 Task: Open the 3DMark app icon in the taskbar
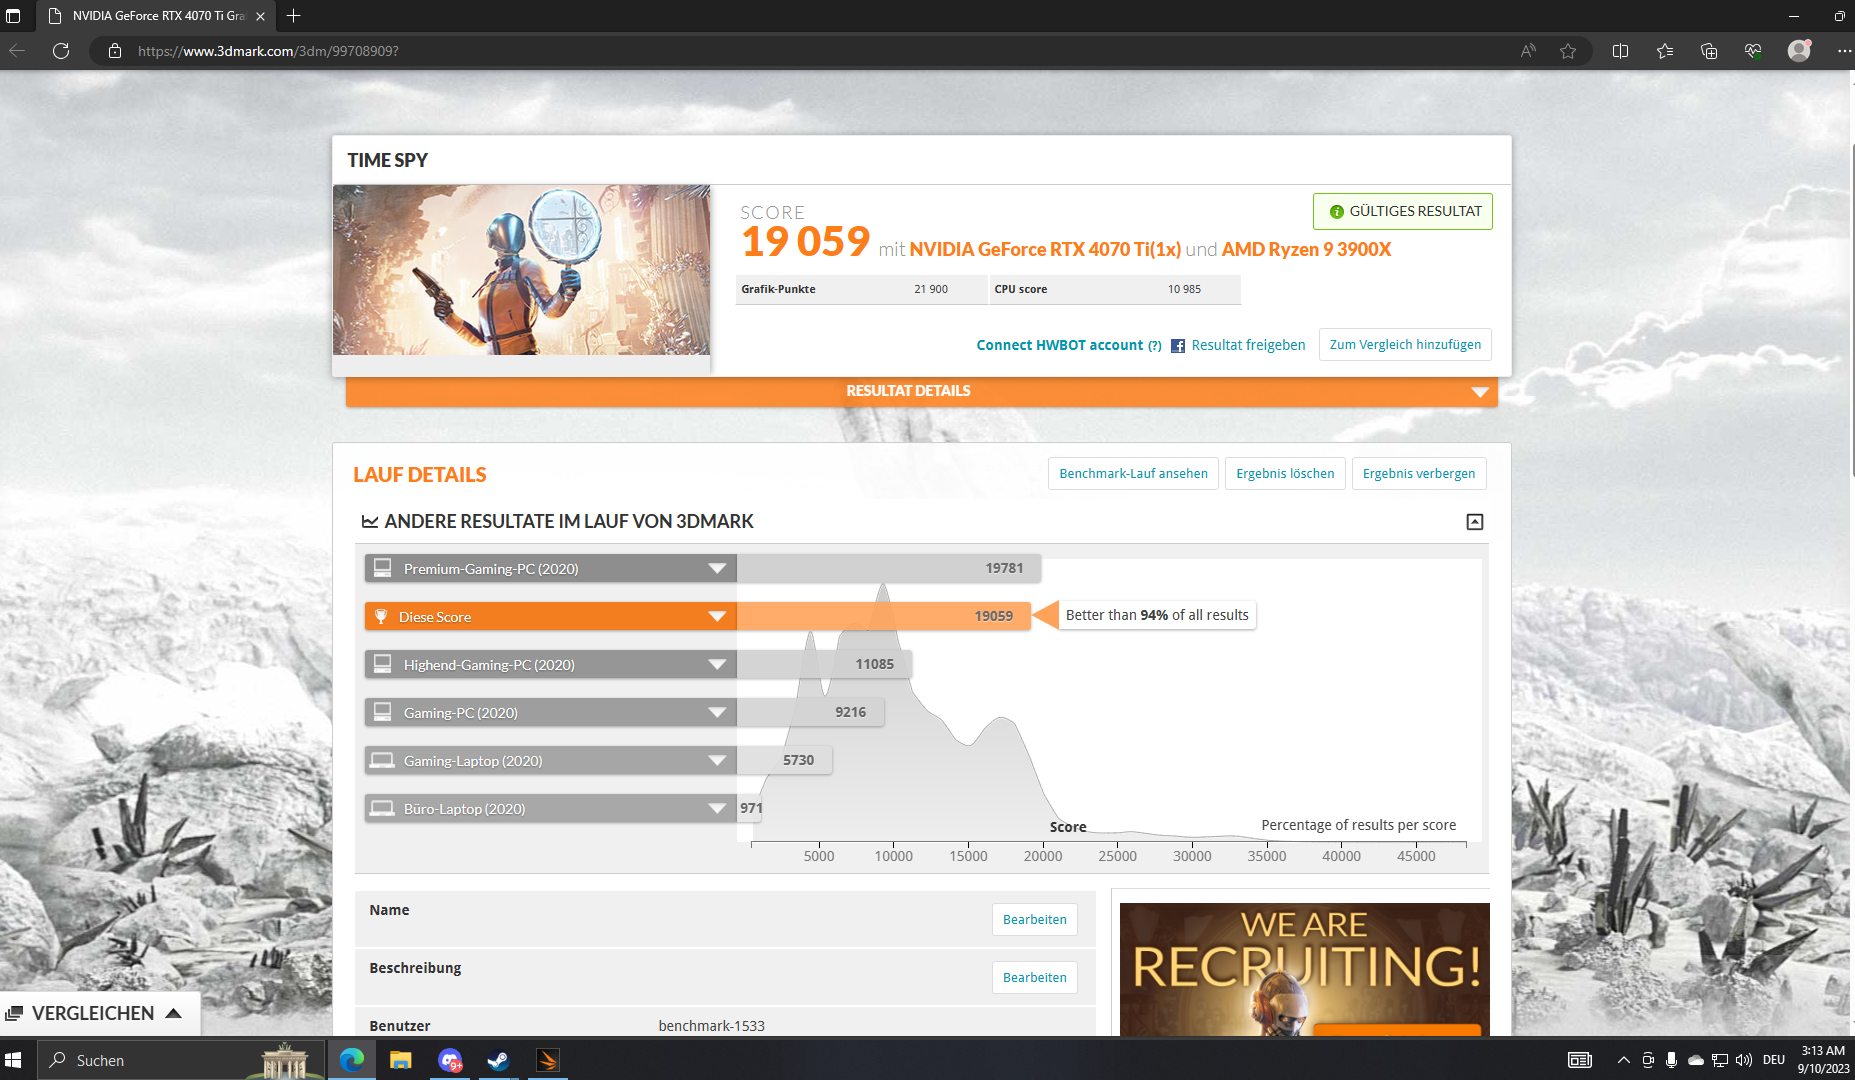pos(548,1060)
